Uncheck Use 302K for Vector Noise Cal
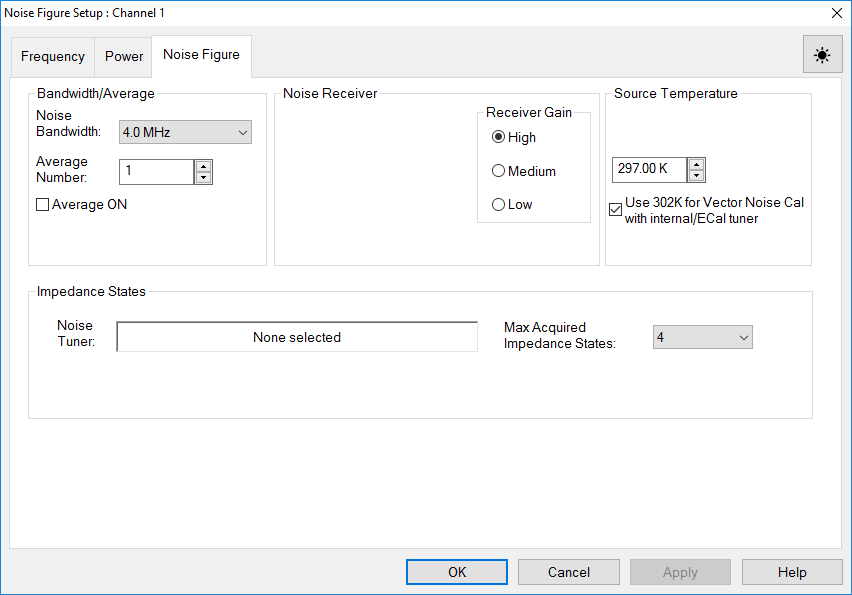Image resolution: width=852 pixels, height=595 pixels. pos(616,210)
